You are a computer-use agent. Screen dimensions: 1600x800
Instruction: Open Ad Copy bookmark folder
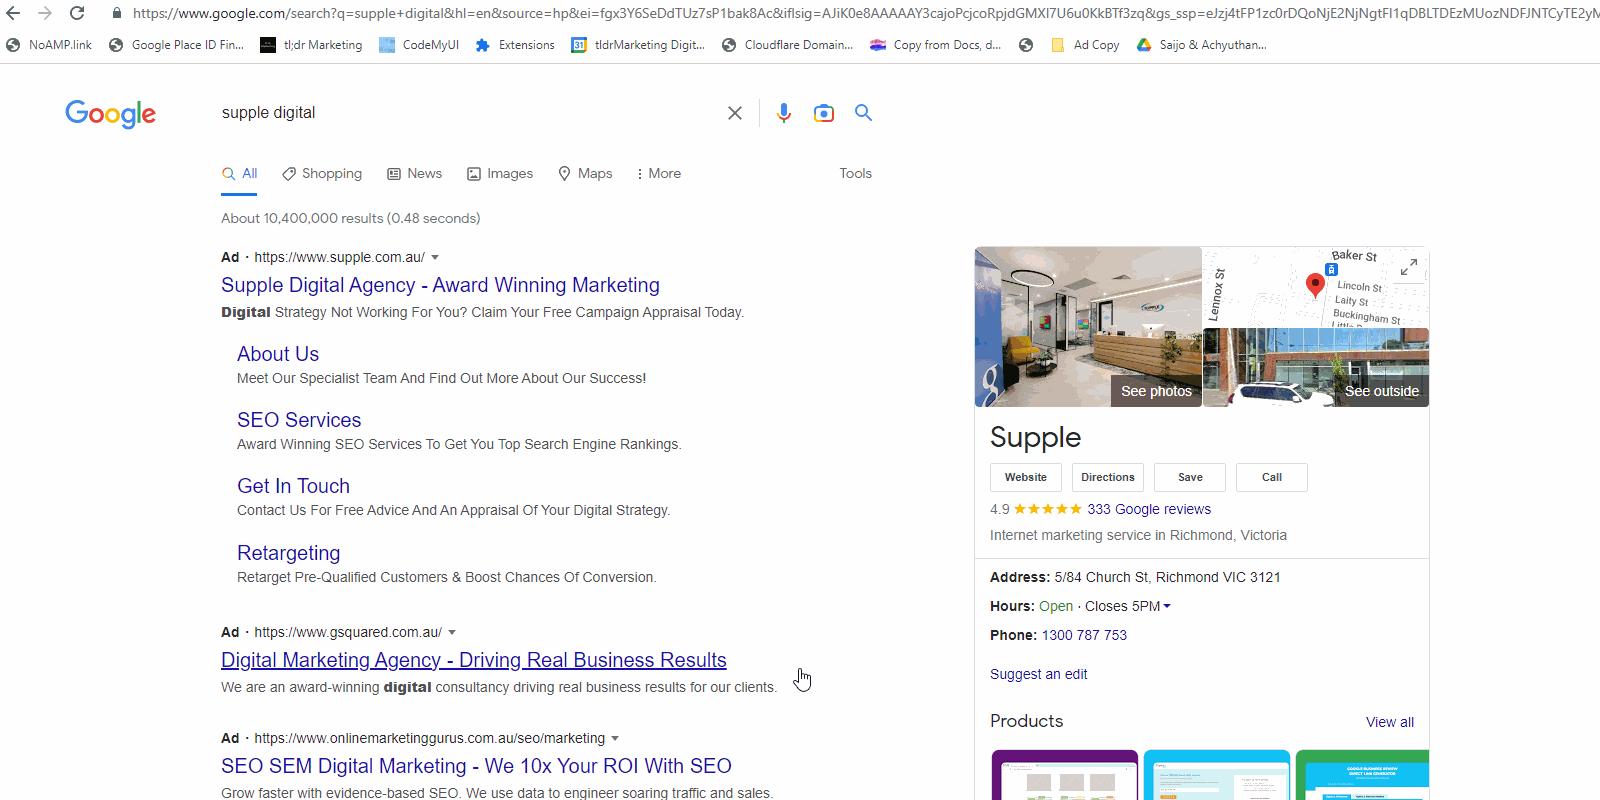click(1085, 45)
